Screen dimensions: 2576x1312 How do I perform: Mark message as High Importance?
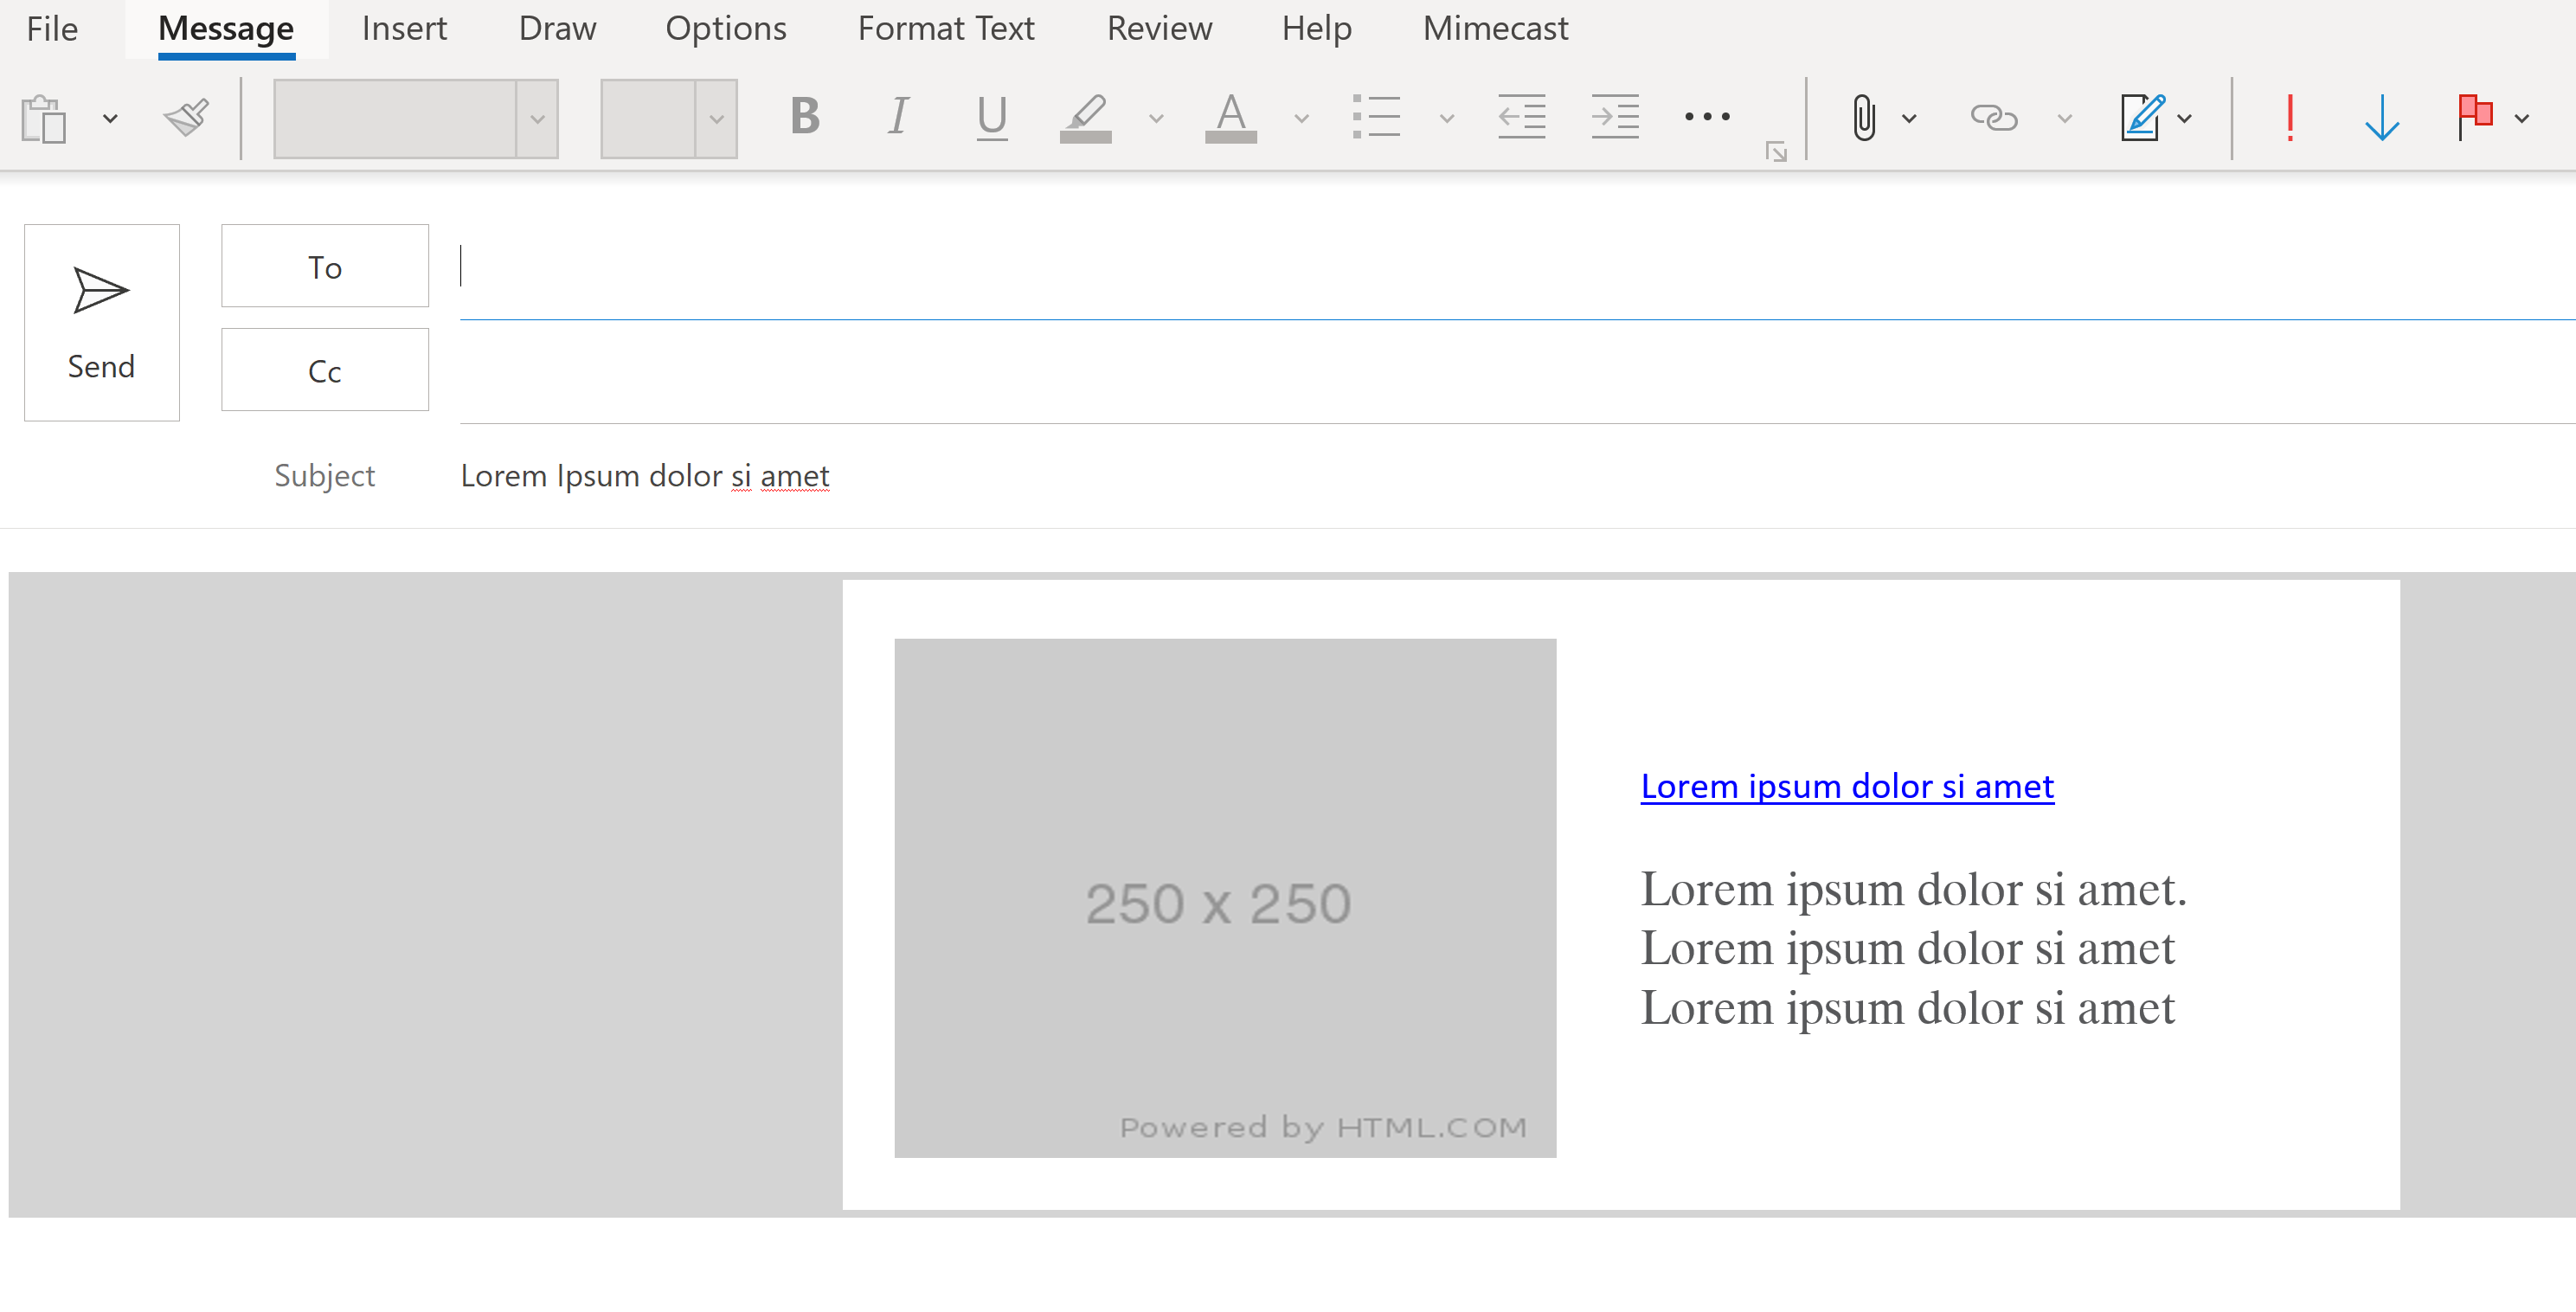pos(2289,118)
